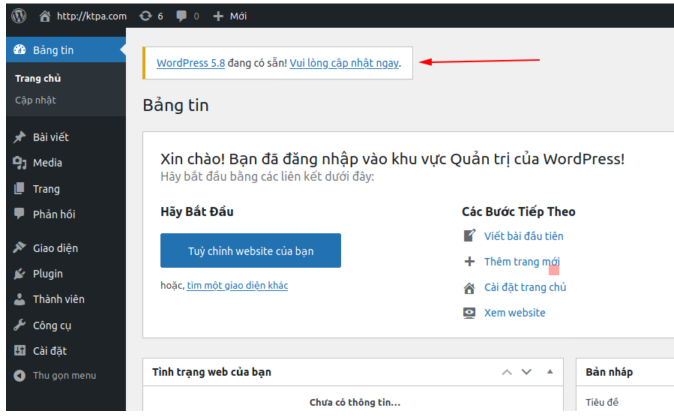Viewport: 674px width, 419px height.
Task: Click tìm một giao diện khác link
Action: pyautogui.click(x=237, y=285)
